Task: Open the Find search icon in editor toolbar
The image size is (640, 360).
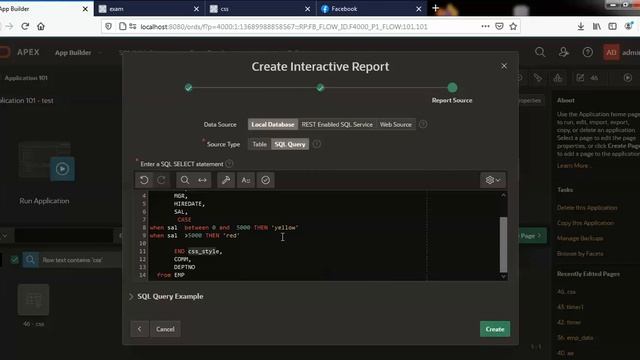Action: (185, 180)
